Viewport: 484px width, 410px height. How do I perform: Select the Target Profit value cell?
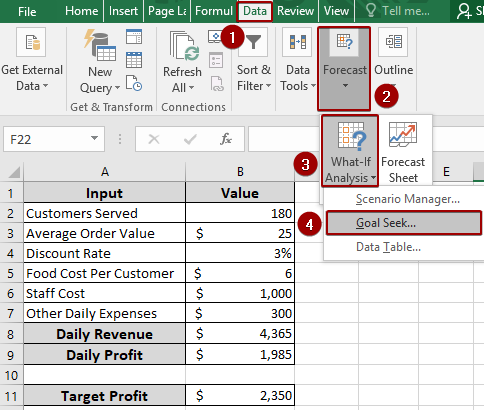[x=240, y=396]
